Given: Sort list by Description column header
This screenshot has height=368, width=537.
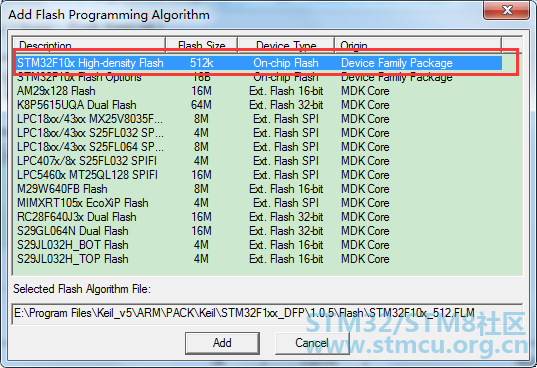Looking at the screenshot, I should coord(89,45).
